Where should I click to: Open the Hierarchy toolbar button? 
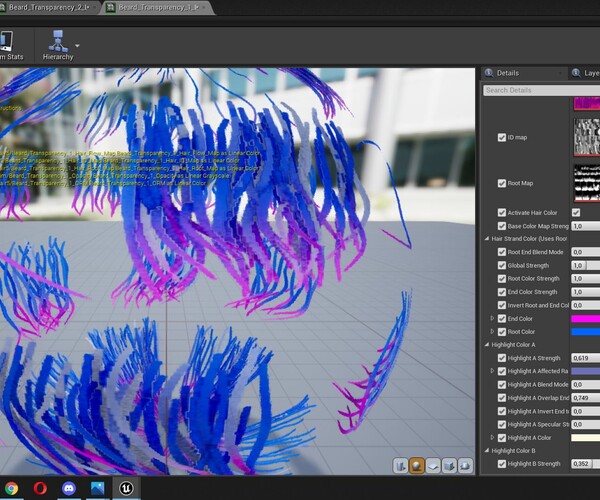point(58,46)
